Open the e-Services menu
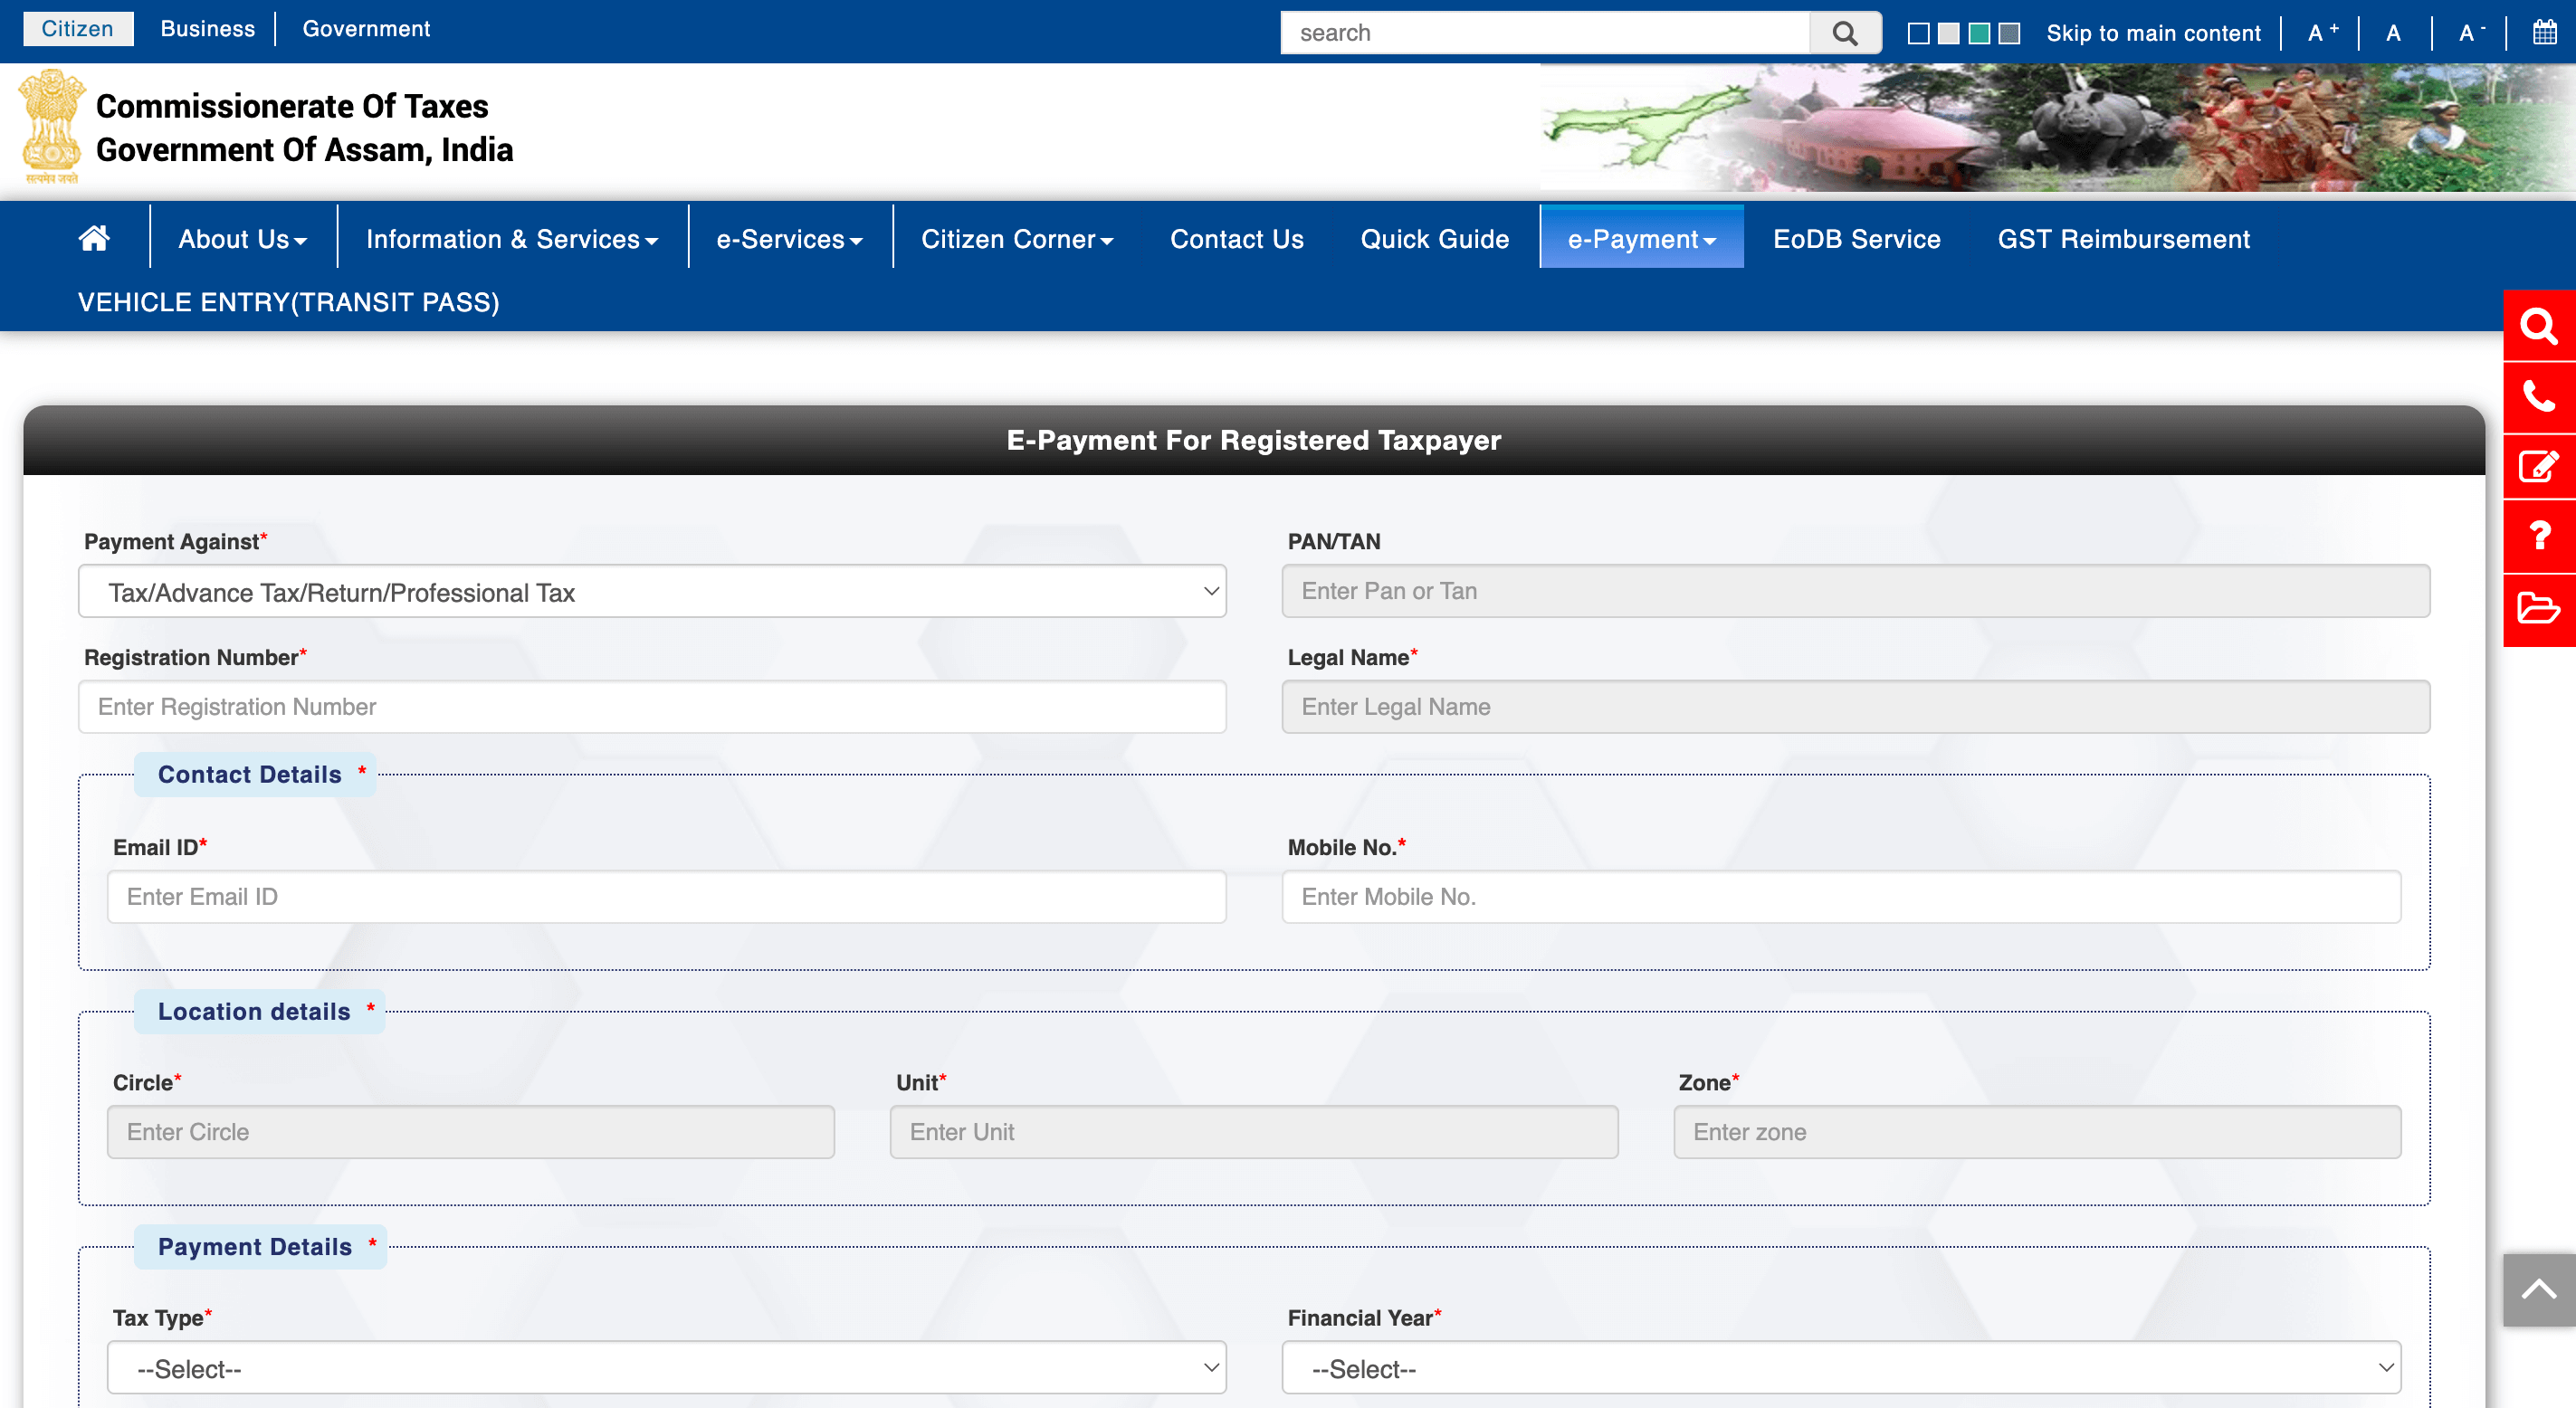 click(789, 239)
